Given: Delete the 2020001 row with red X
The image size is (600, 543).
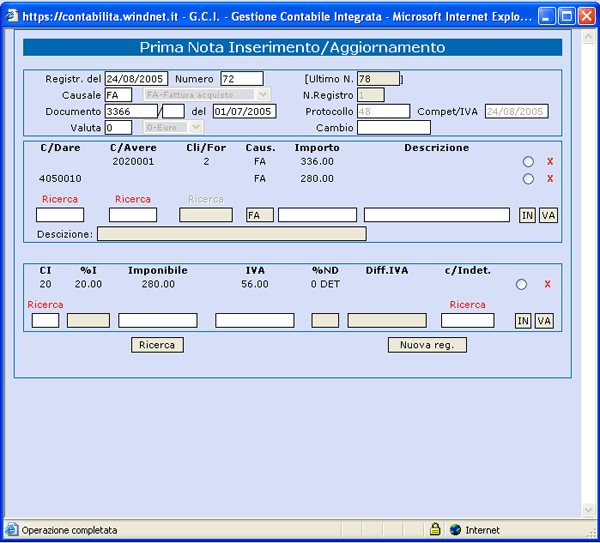Looking at the screenshot, I should coord(550,161).
